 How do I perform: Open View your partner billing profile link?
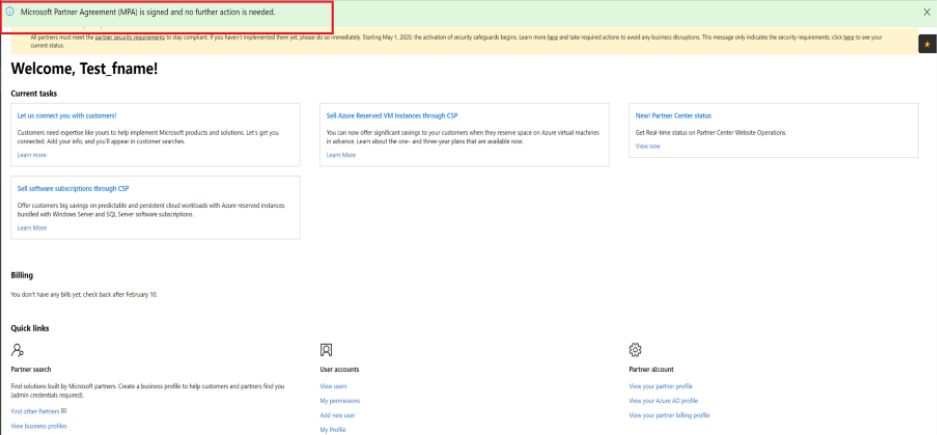[x=669, y=415]
